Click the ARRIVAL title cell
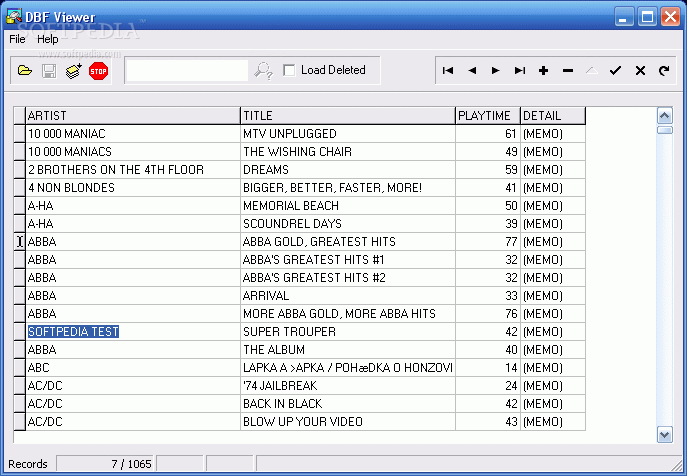This screenshot has height=476, width=687. pos(348,295)
